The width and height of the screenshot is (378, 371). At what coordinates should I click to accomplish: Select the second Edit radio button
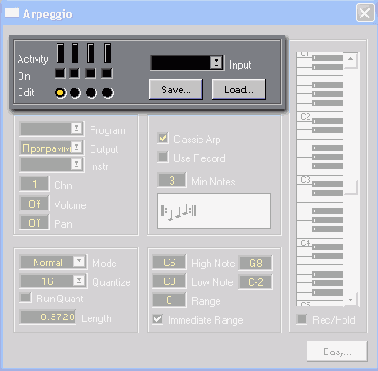pos(75,93)
